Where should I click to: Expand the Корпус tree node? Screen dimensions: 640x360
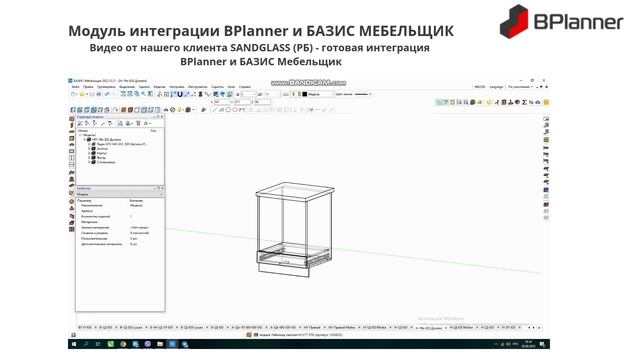(x=89, y=153)
